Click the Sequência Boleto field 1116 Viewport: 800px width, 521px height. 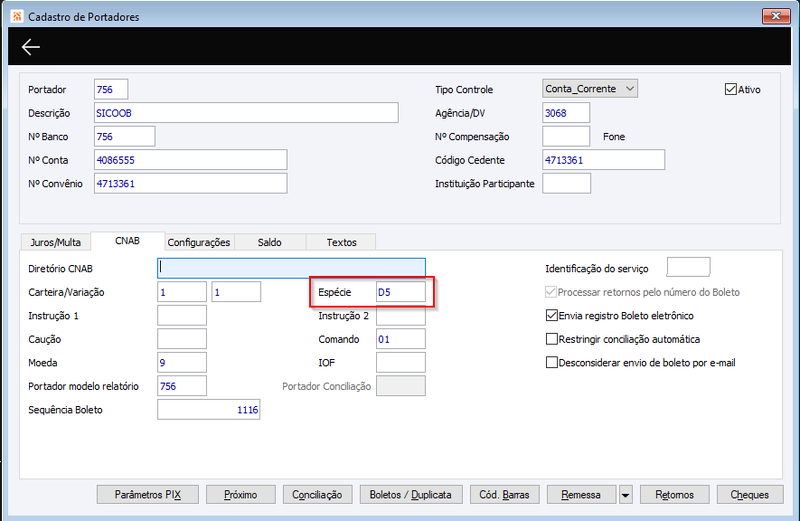(x=209, y=409)
